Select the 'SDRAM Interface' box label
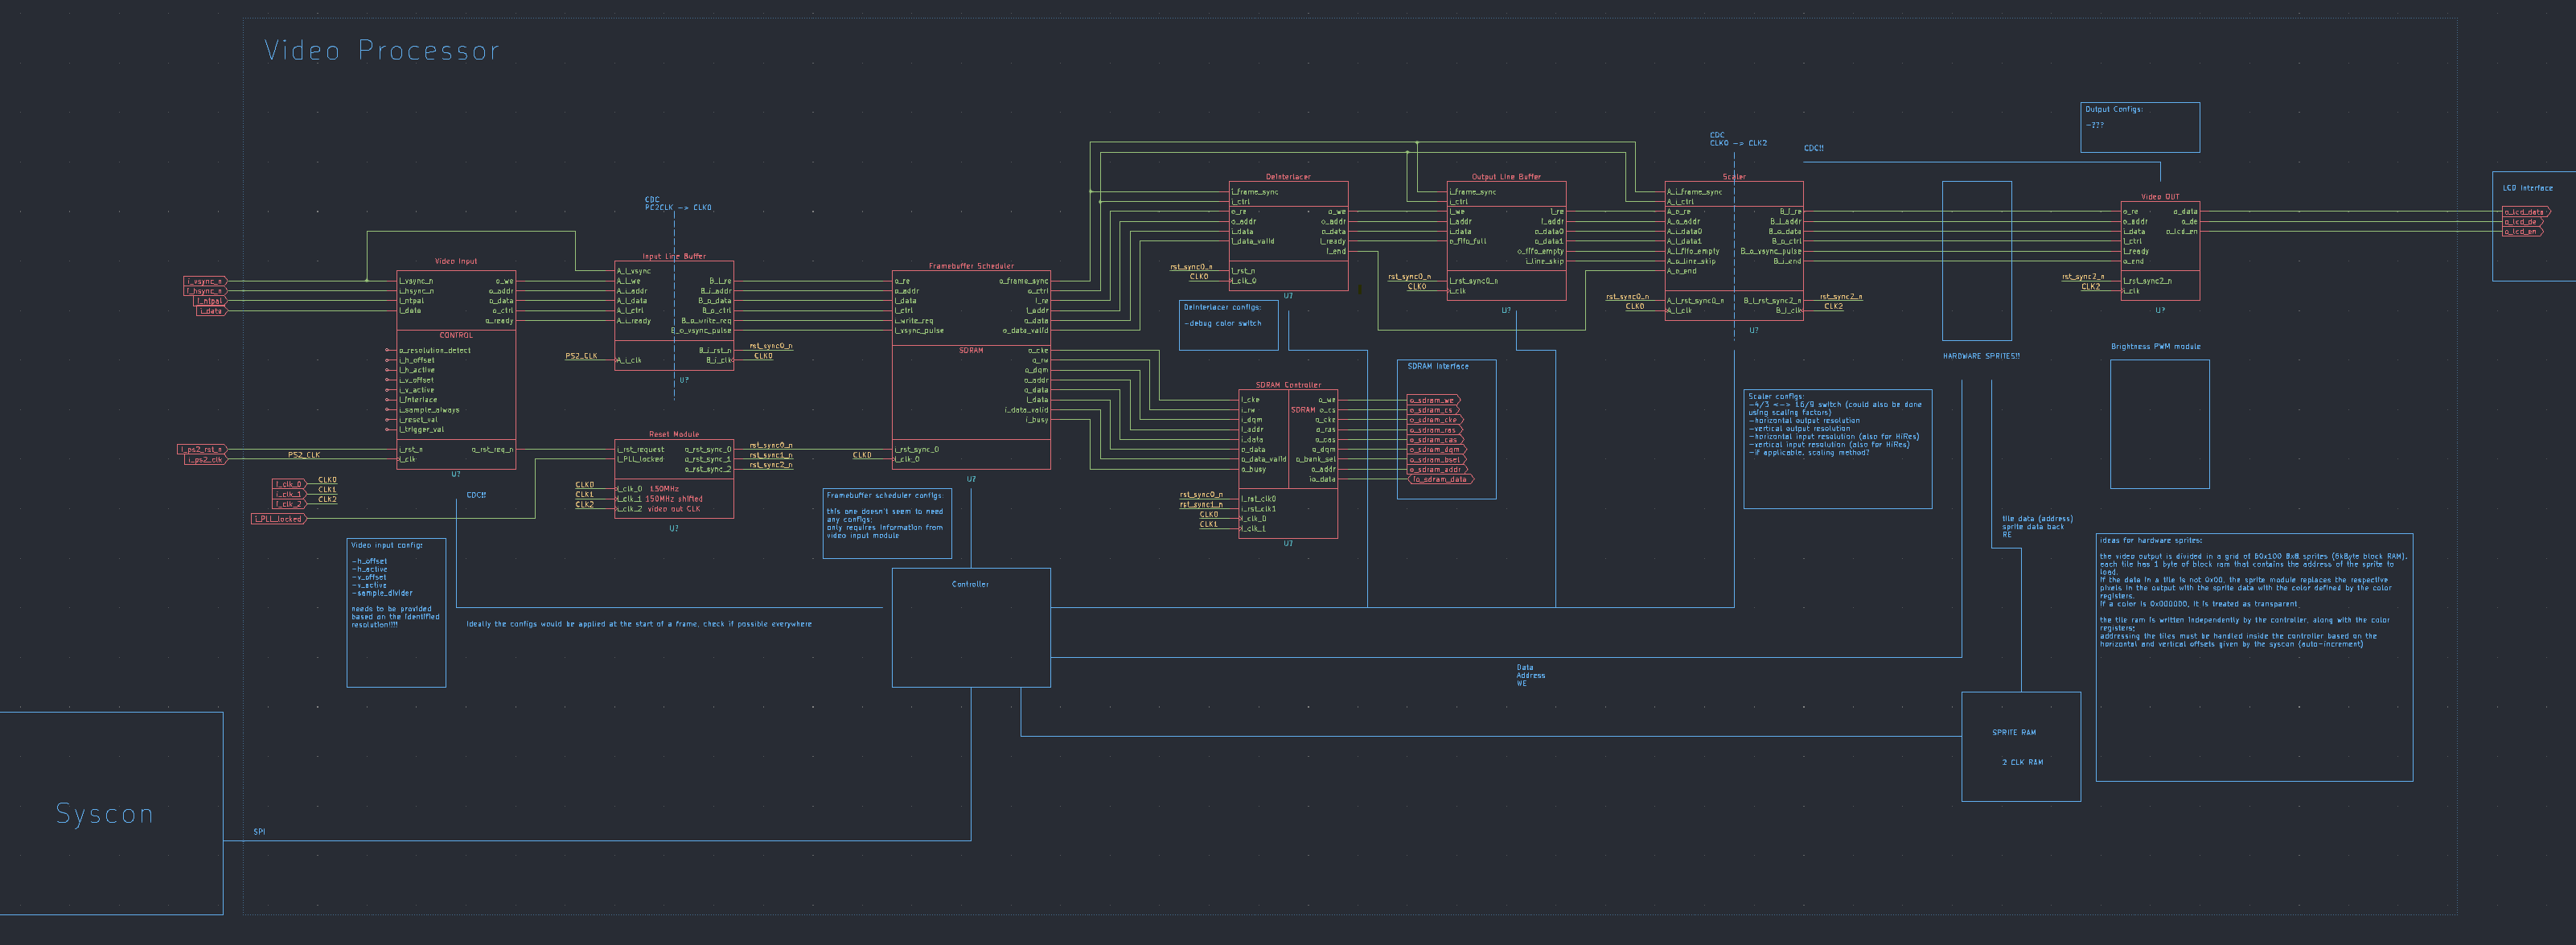2576x945 pixels. click(x=1438, y=366)
